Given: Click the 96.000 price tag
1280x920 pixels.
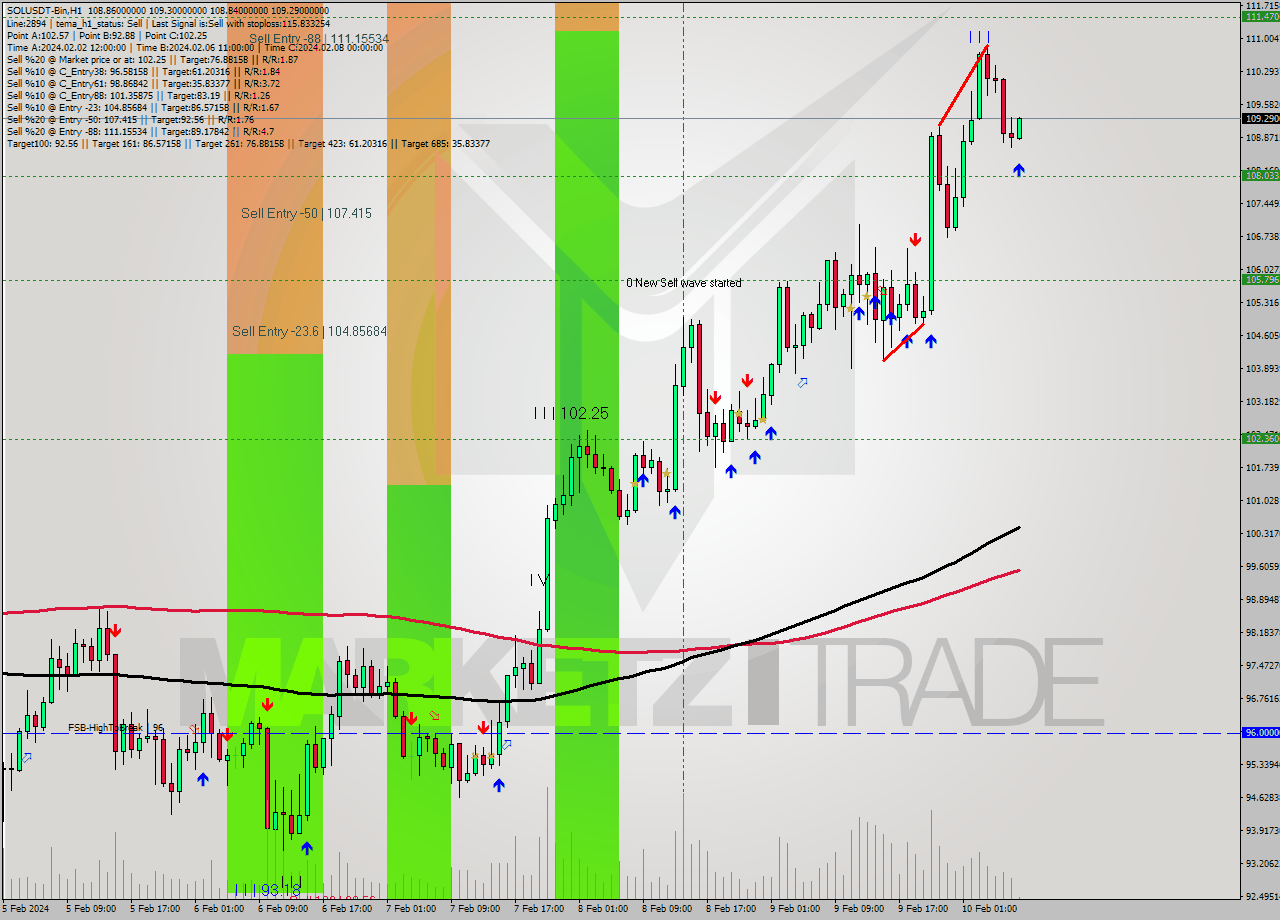Looking at the screenshot, I should (1260, 732).
